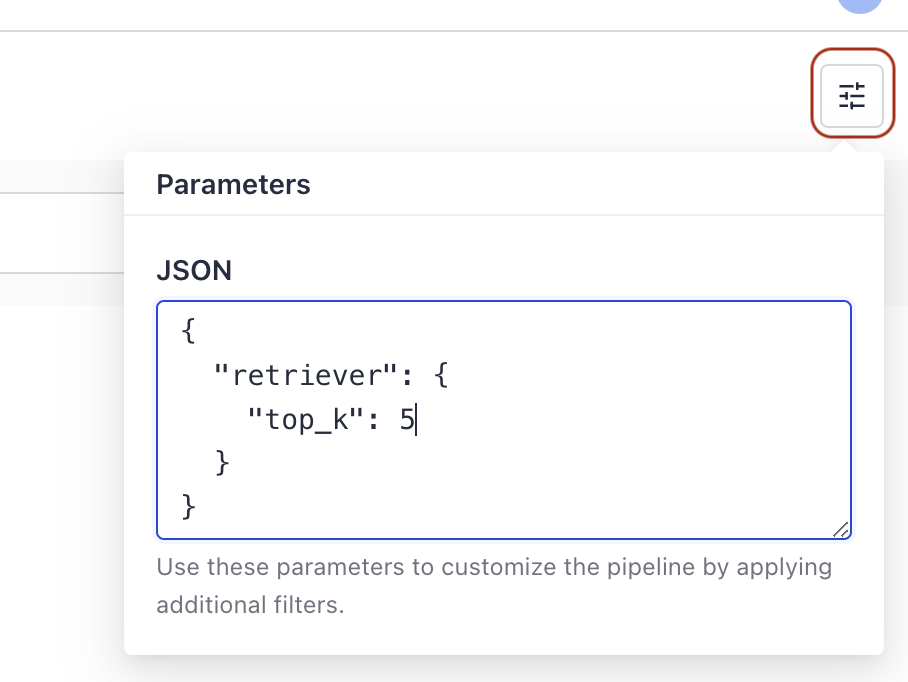Place cursor on the "top_k" key
The height and width of the screenshot is (682, 908).
coord(305,420)
